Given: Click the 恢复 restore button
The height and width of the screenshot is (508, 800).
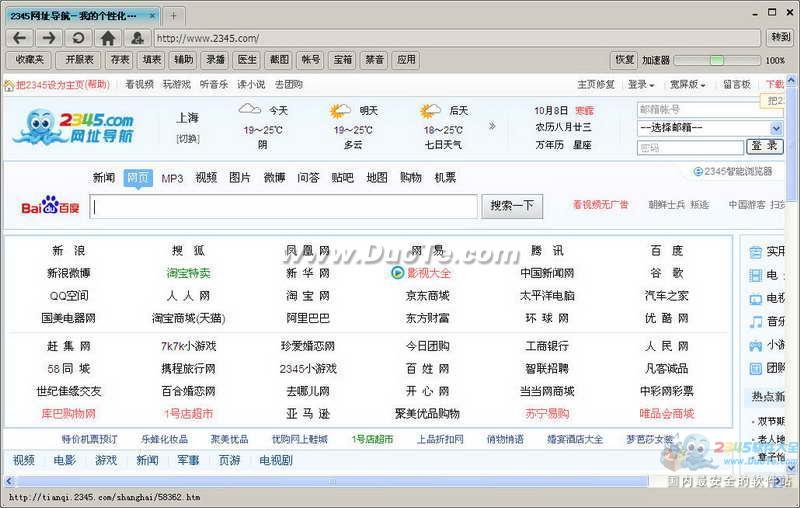Looking at the screenshot, I should pyautogui.click(x=624, y=60).
